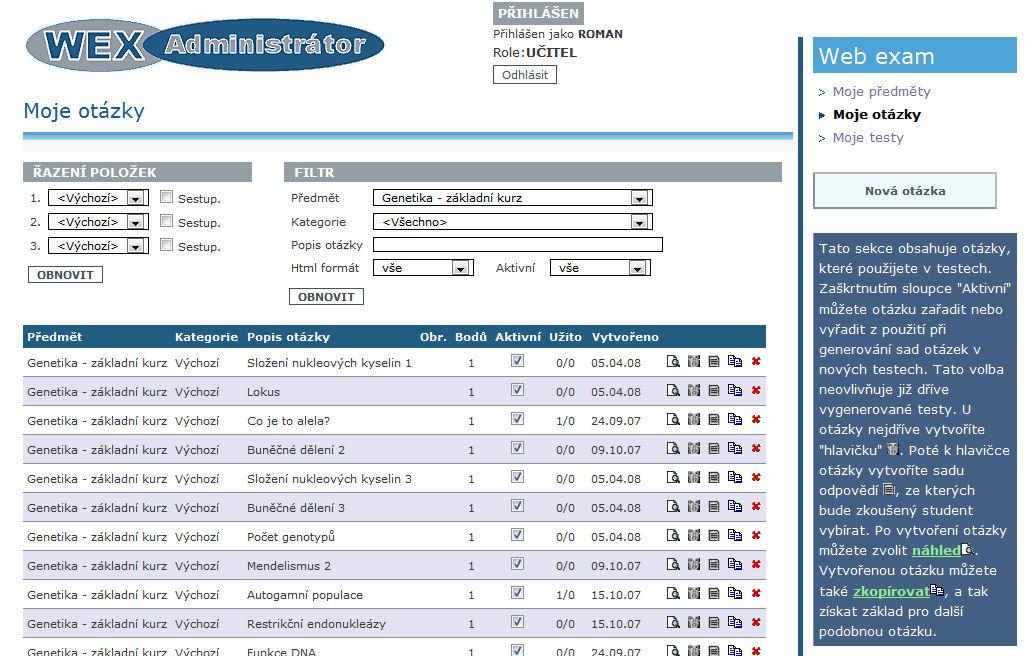The width and height of the screenshot is (1036, 656).
Task: Preview question 'Složení nukleových kyselin 1'
Action: (673, 361)
